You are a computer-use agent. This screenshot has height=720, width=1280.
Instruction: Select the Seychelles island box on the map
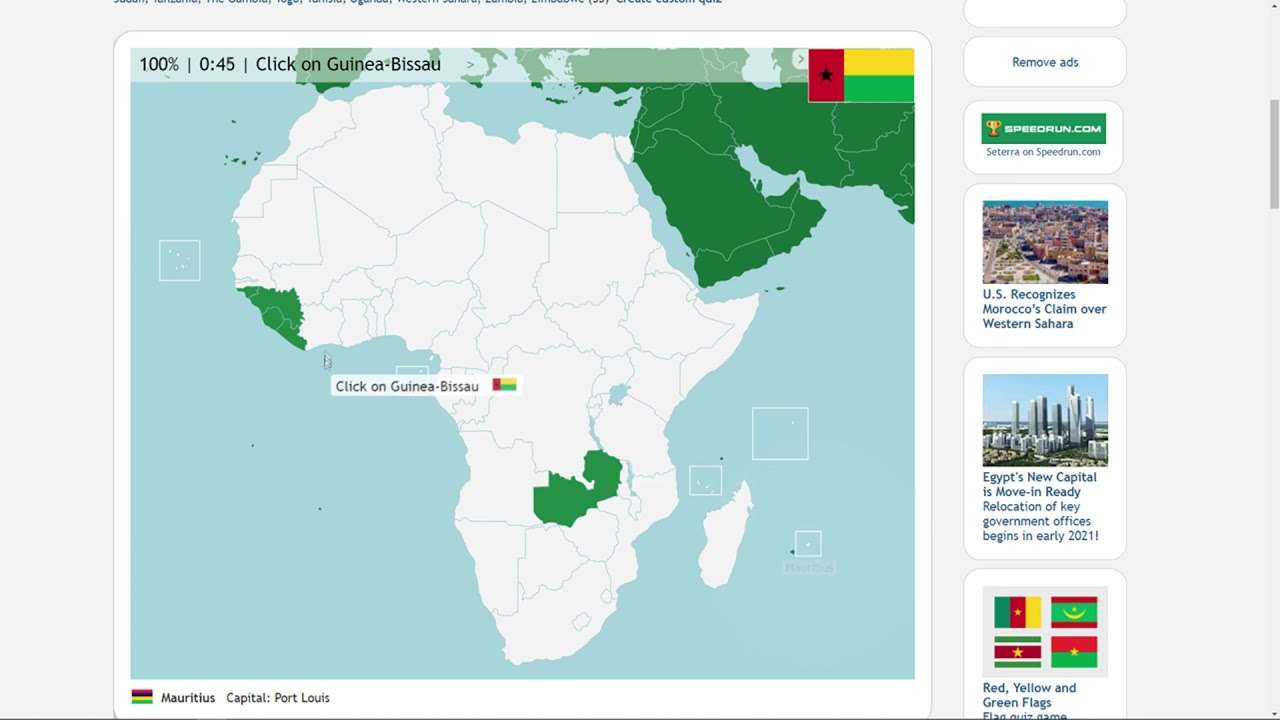coord(780,433)
